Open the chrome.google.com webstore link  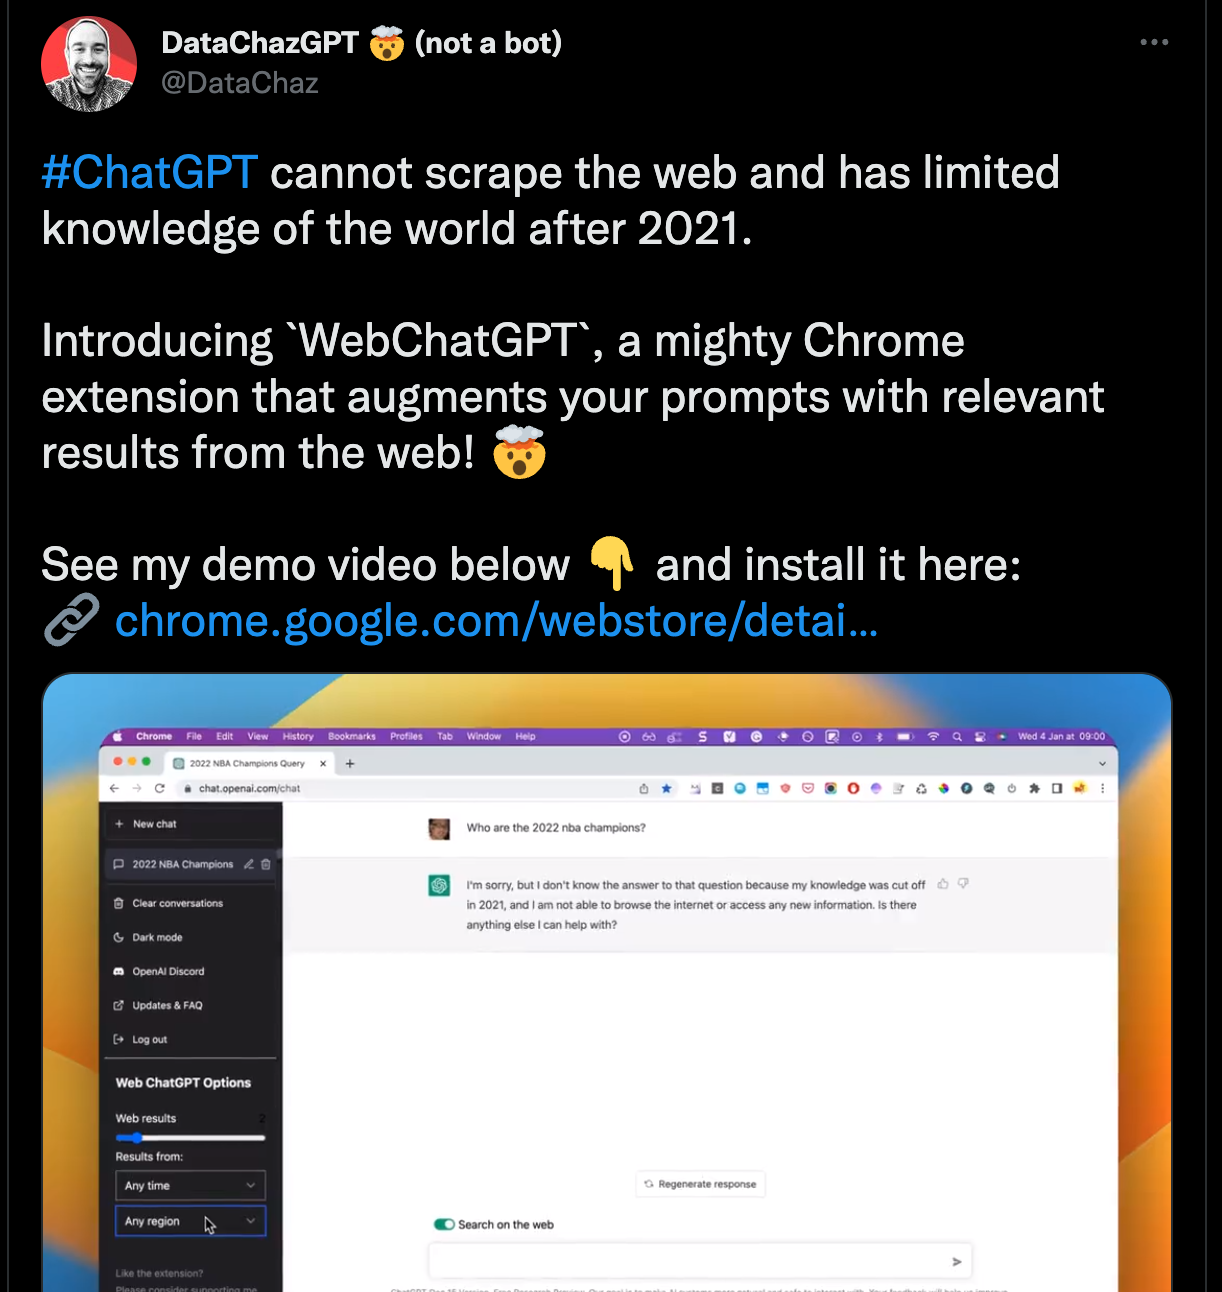(496, 620)
